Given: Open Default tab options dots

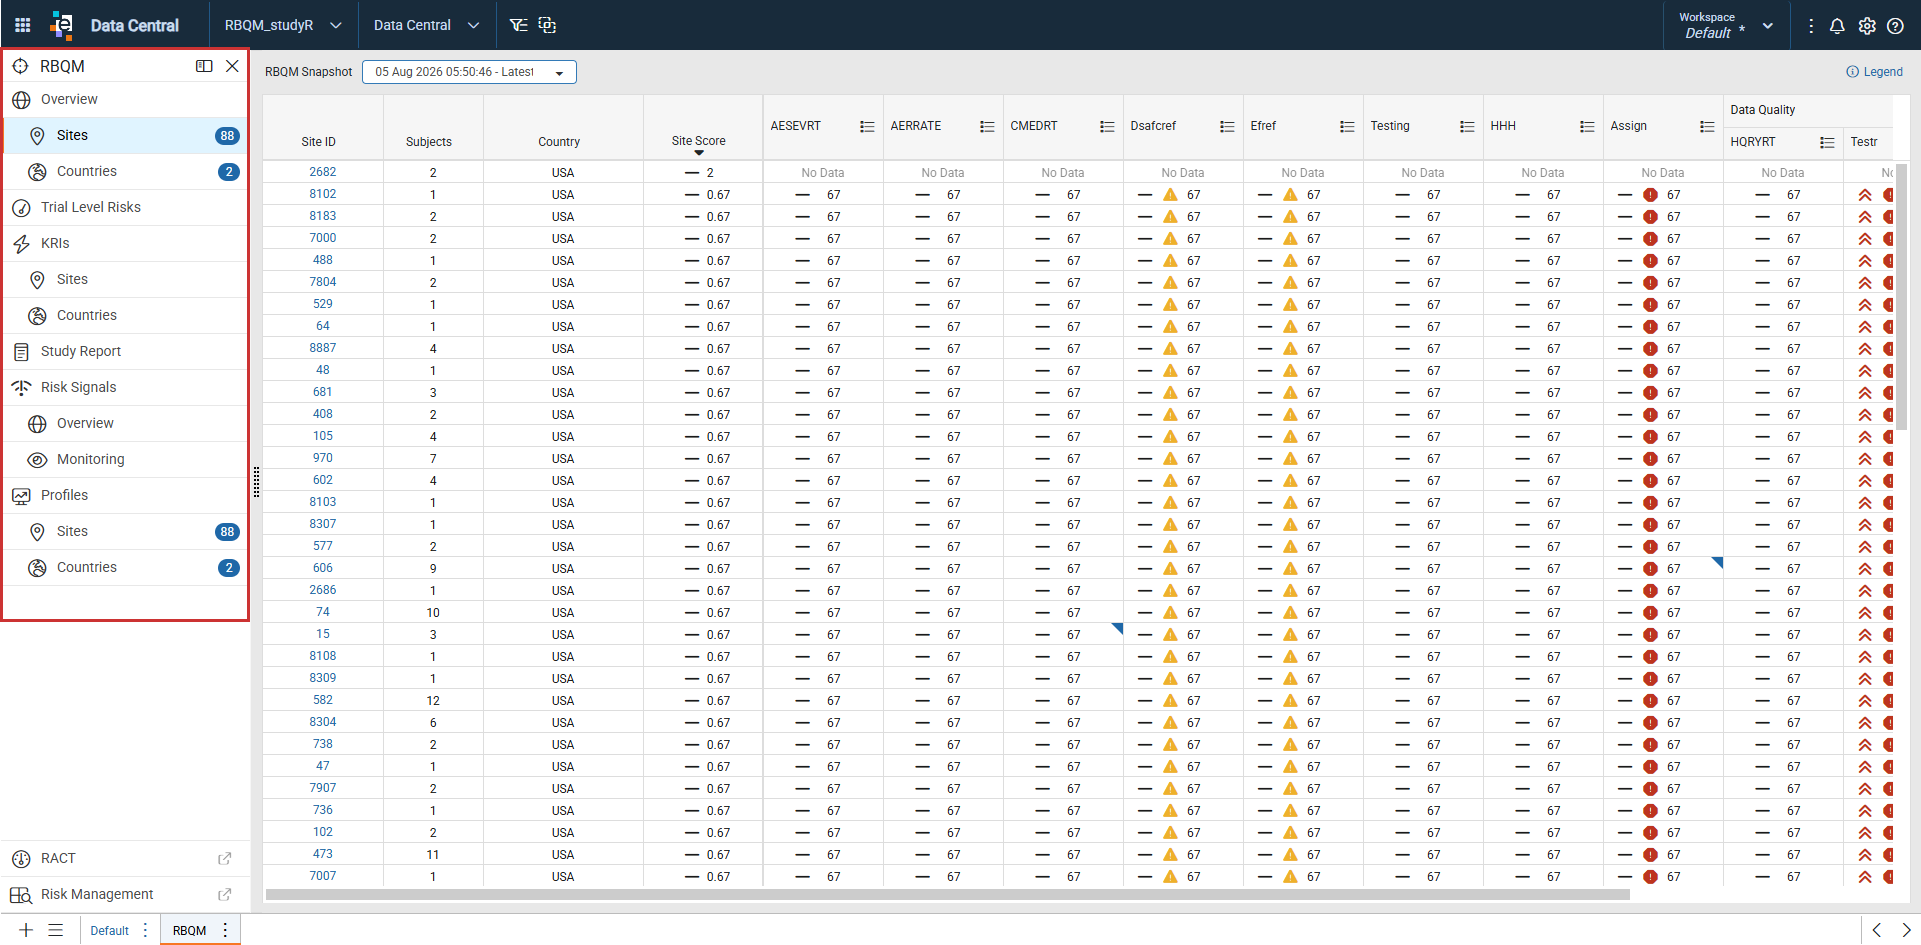Looking at the screenshot, I should click(x=145, y=930).
